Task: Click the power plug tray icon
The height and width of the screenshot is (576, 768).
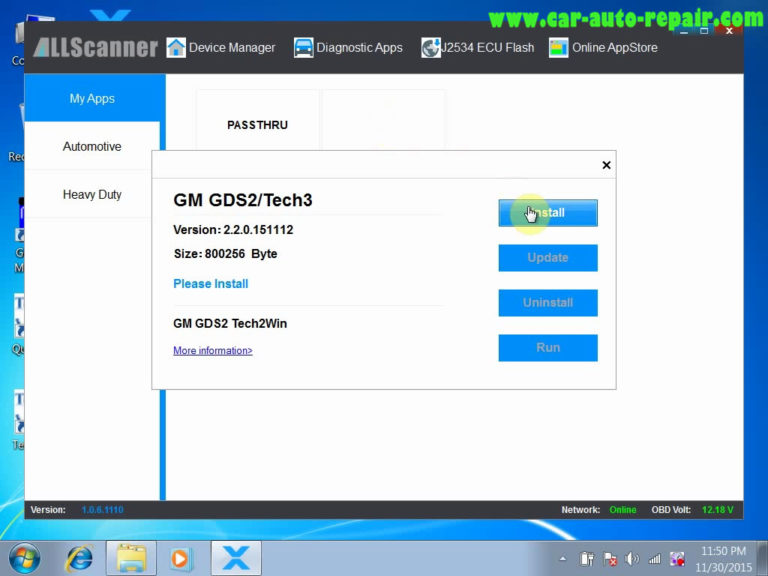Action: coord(587,558)
